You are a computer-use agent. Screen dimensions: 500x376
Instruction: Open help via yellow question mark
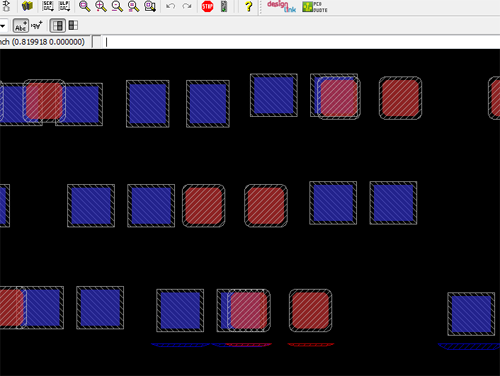click(248, 6)
